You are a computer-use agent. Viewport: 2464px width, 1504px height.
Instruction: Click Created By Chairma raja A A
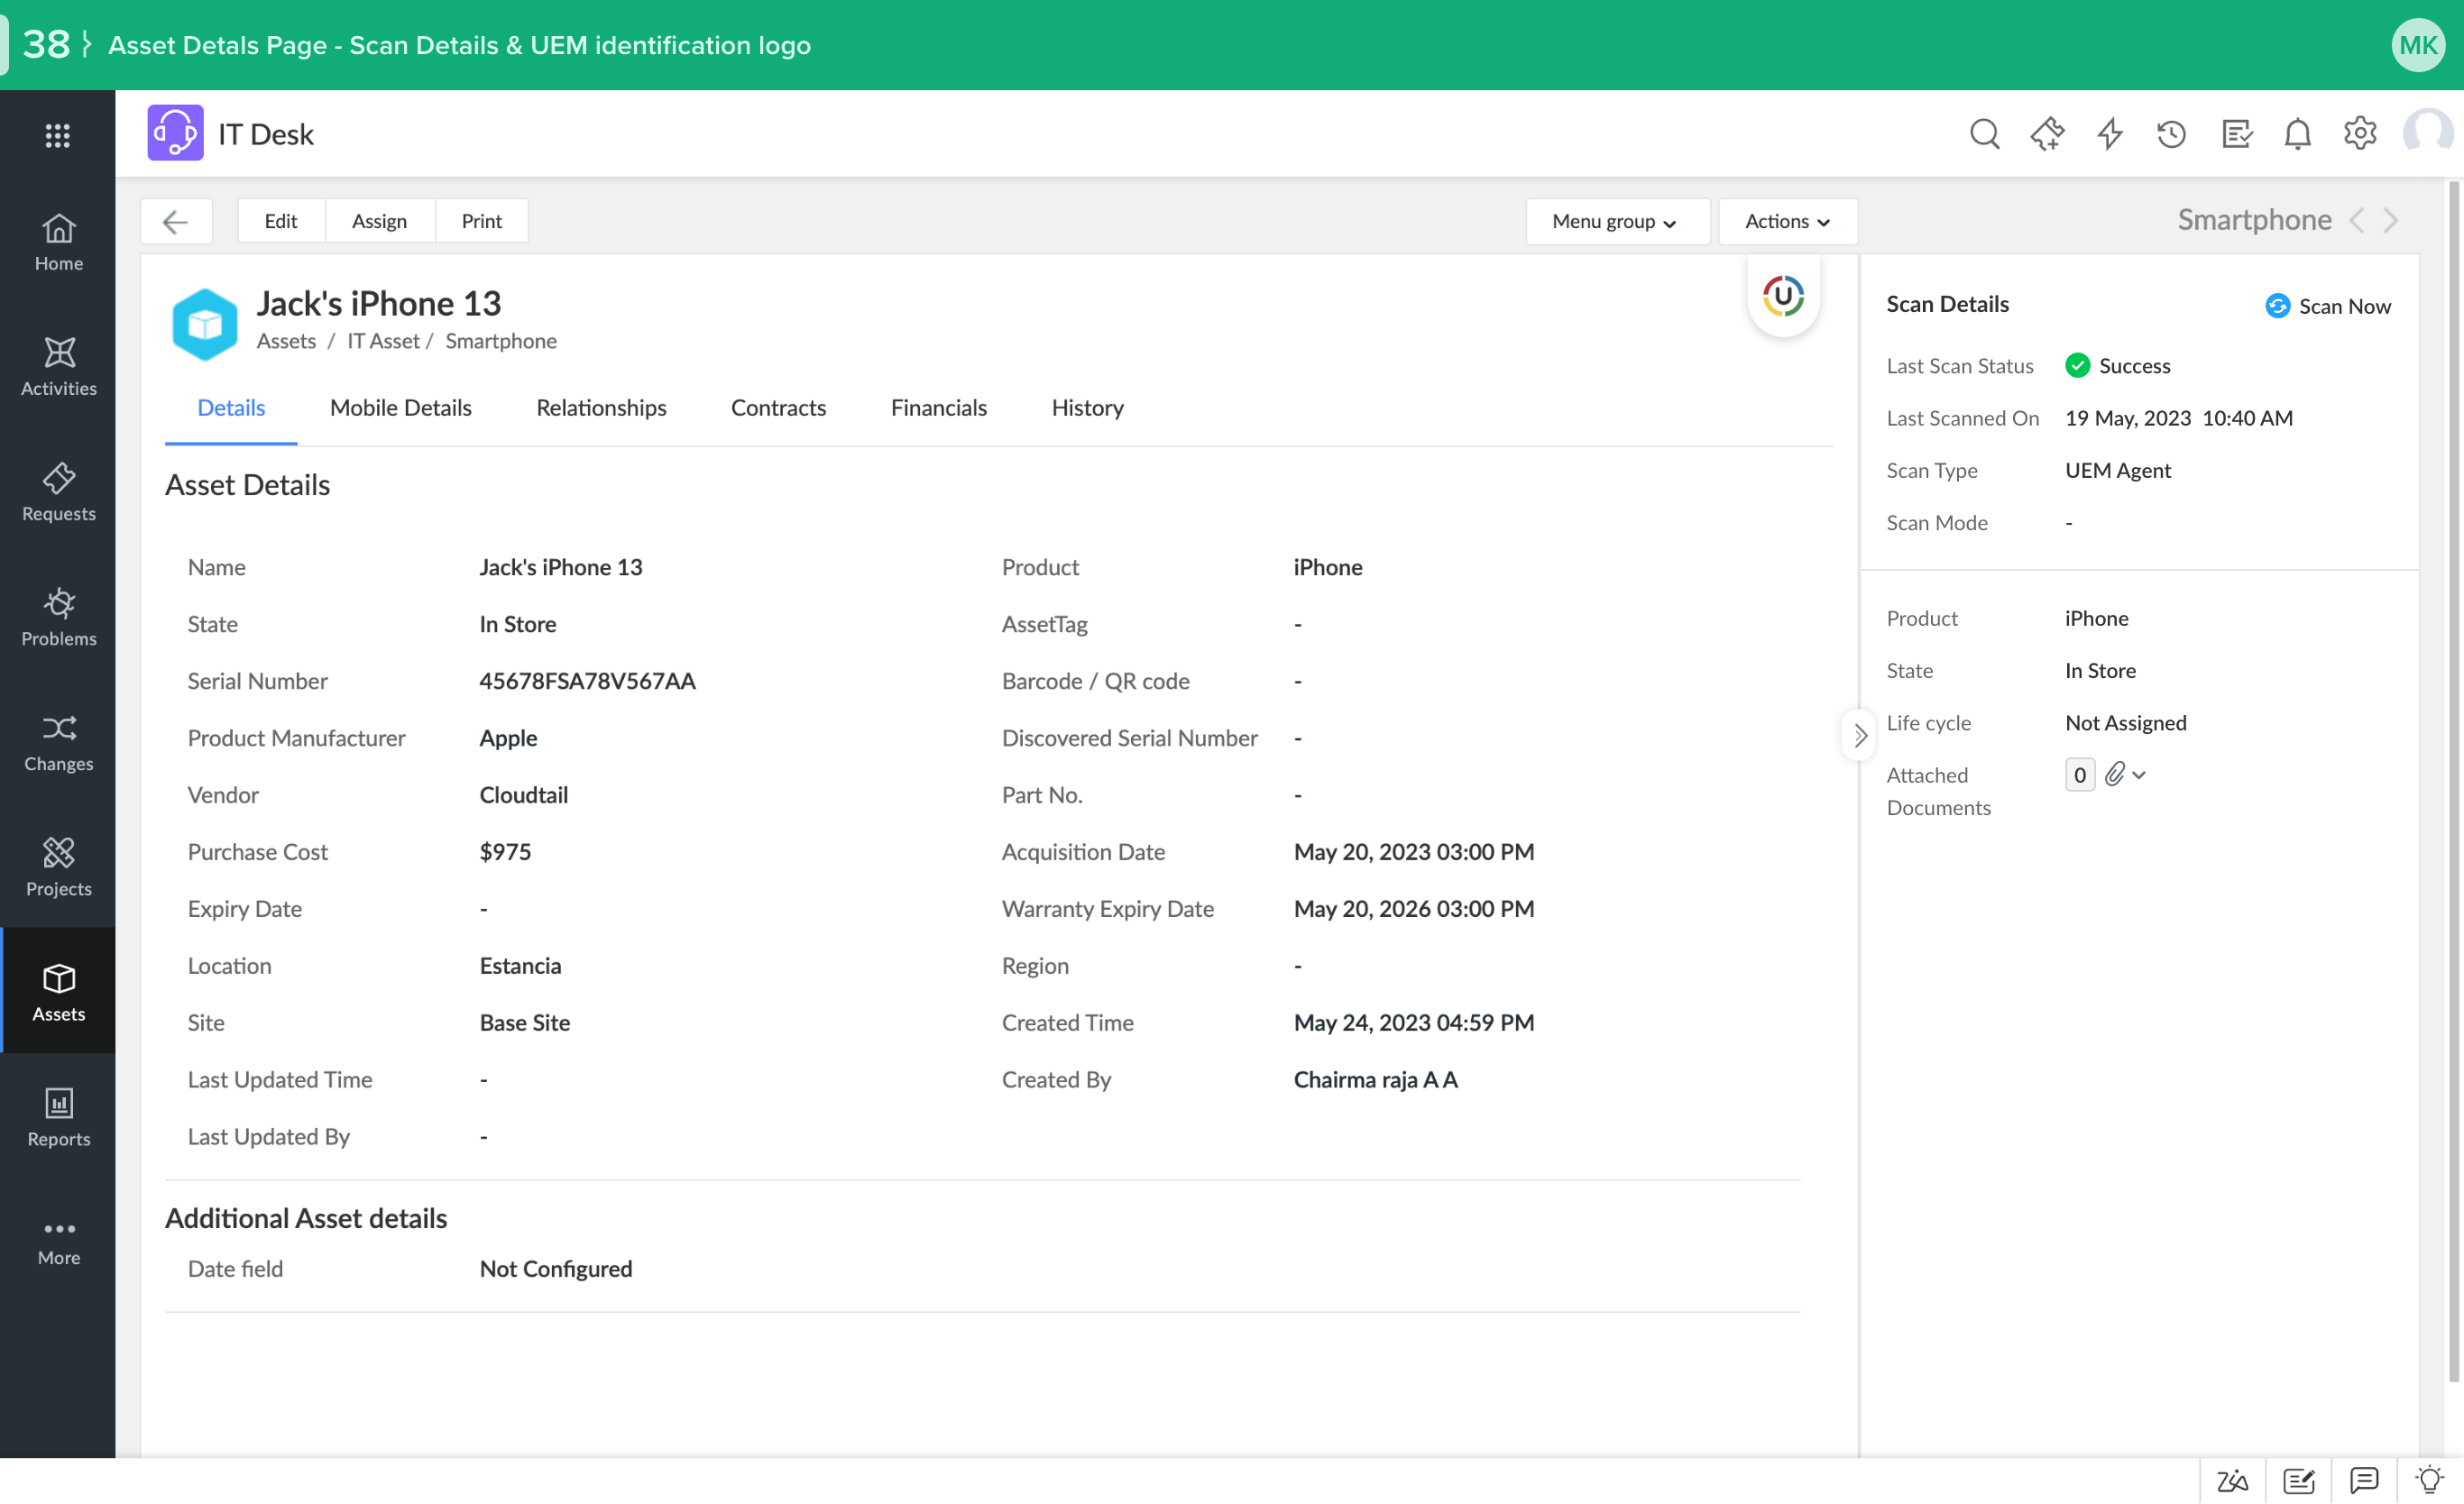tap(1376, 1080)
